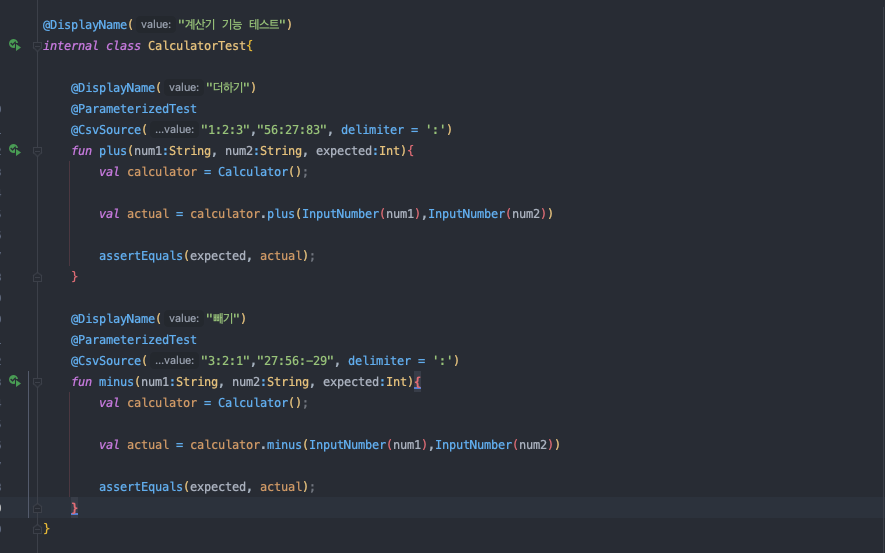This screenshot has height=553, width=885.
Task: Click Calculator() constructor in minus function
Action: pos(260,403)
